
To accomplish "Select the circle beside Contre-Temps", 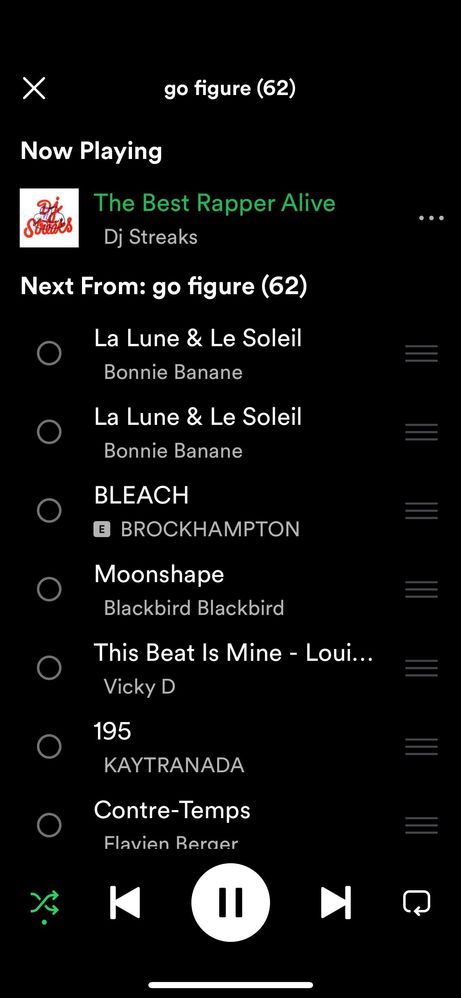I will [49, 826].
